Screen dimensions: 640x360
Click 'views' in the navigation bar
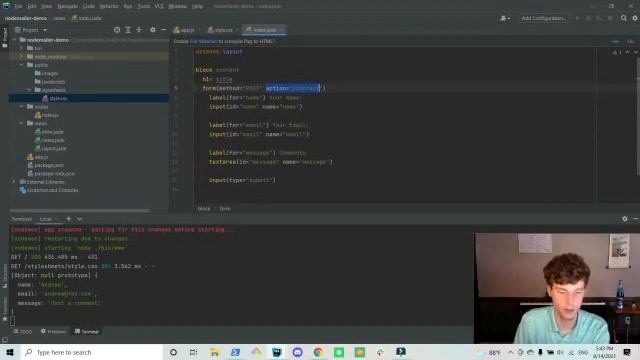(59, 18)
